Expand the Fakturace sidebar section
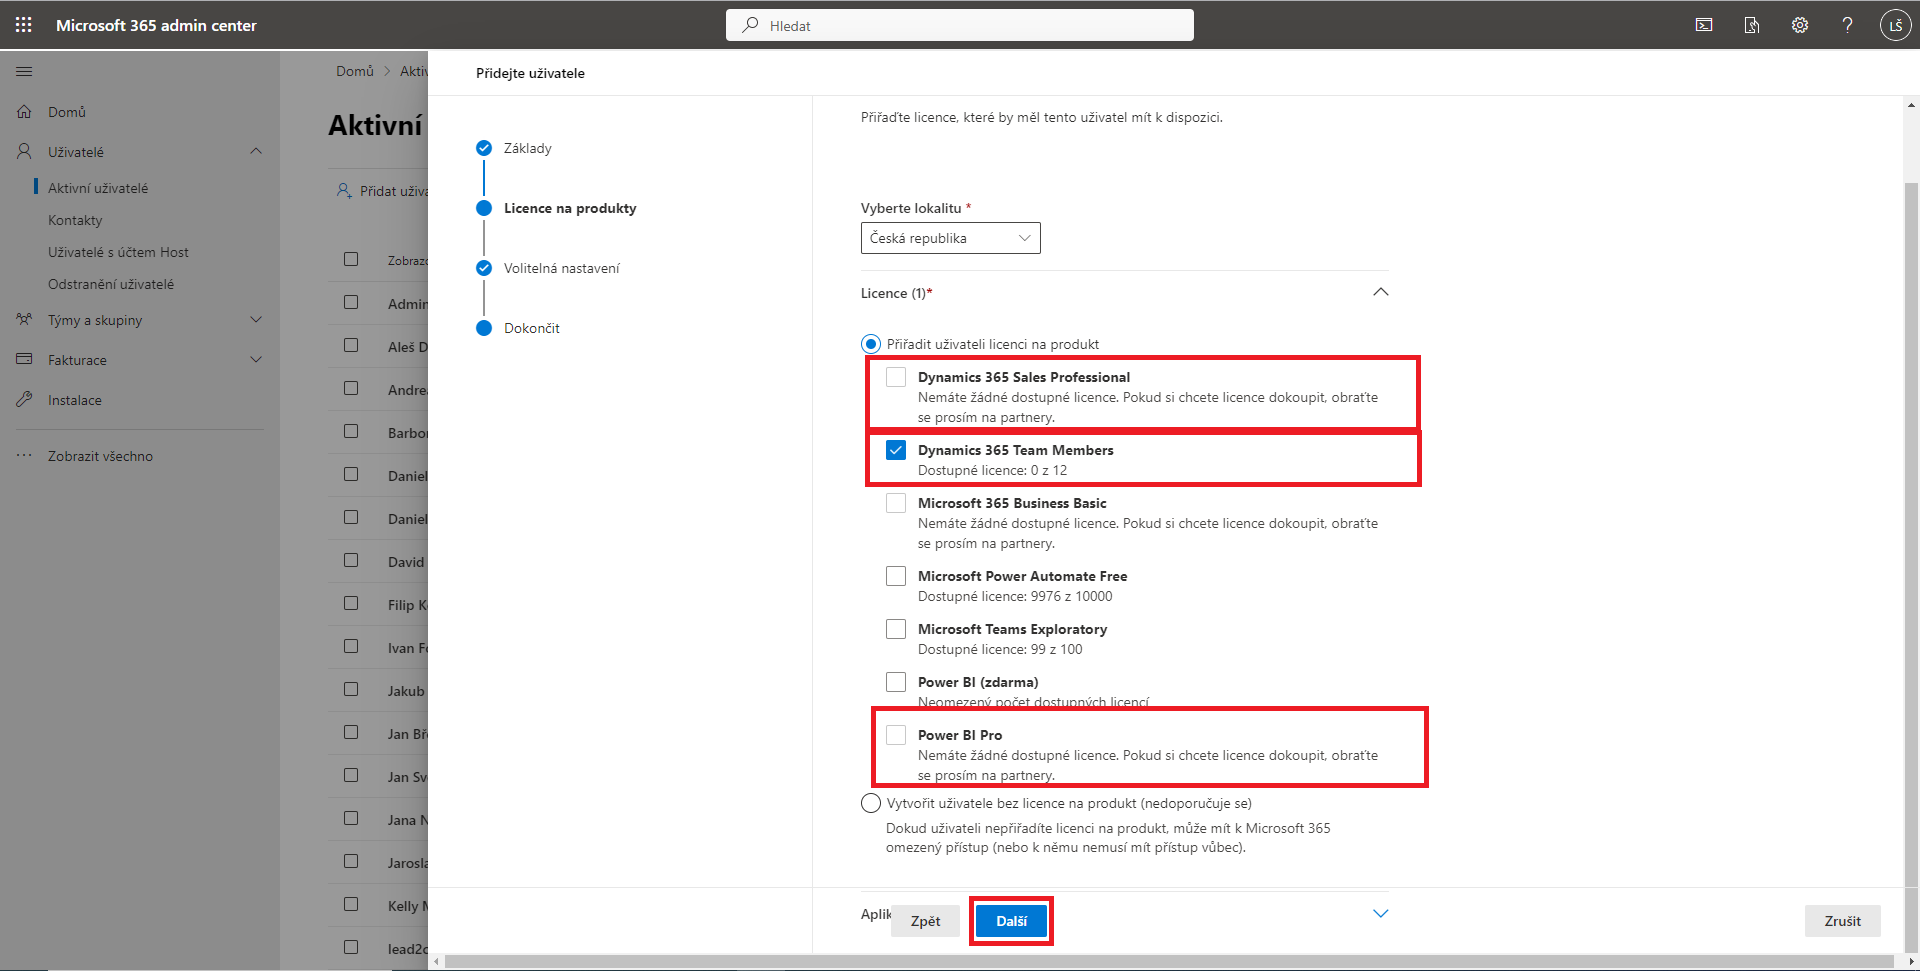Screen dimensions: 1920x971 pos(255,360)
